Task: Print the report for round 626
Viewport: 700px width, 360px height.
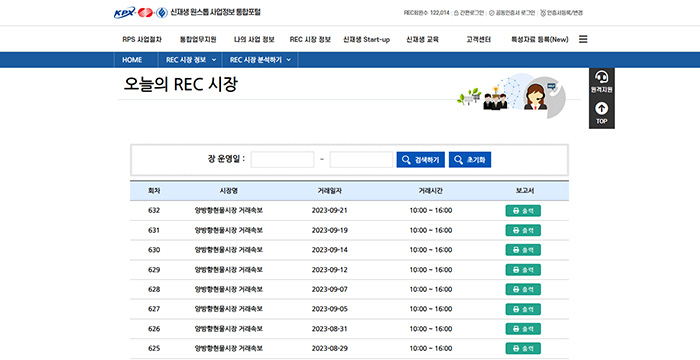Action: 523,329
